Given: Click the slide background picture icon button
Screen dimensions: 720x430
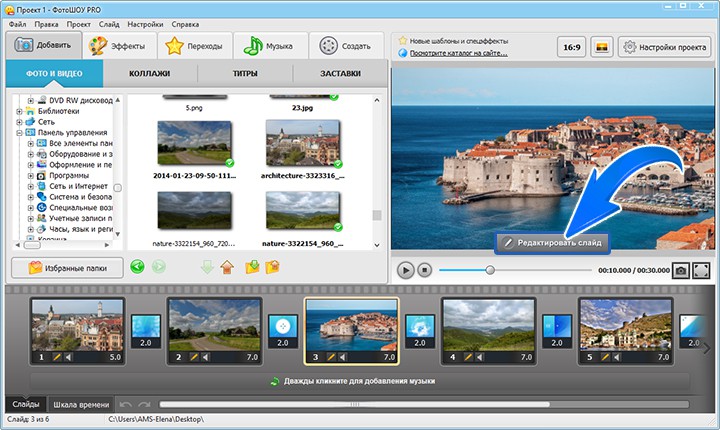Looking at the screenshot, I should (x=602, y=47).
